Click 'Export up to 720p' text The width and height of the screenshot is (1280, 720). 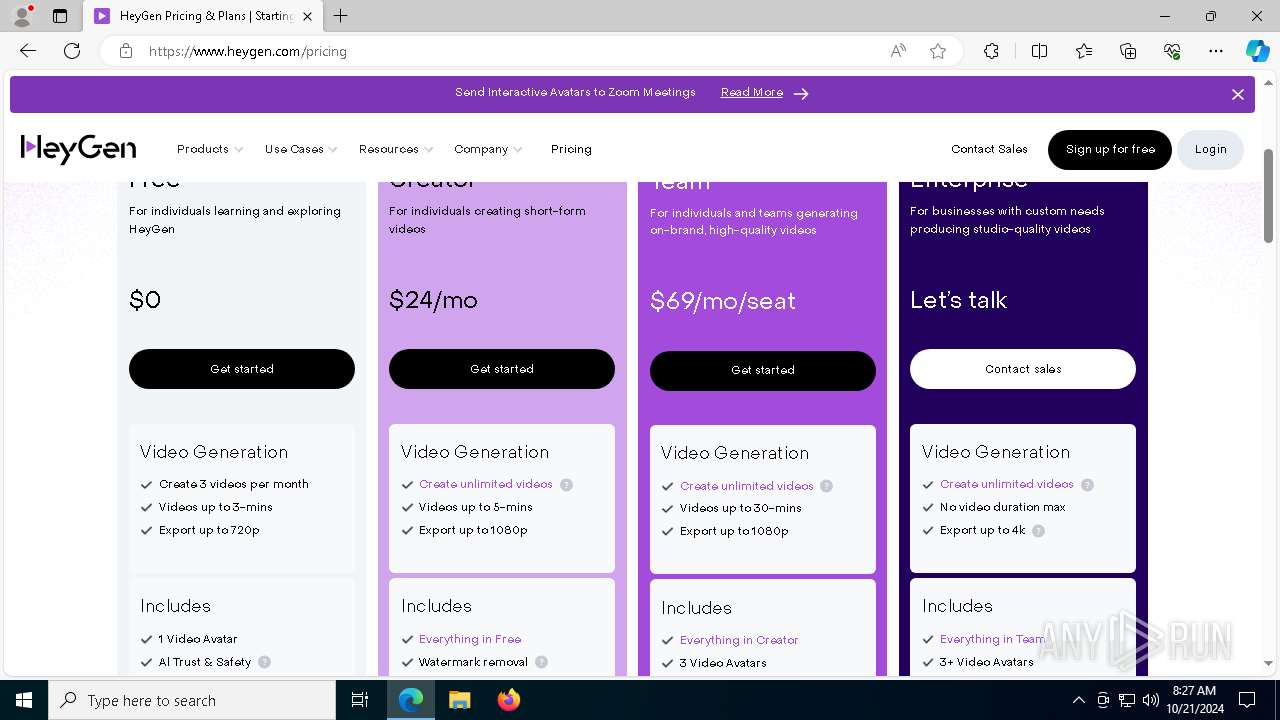209,530
